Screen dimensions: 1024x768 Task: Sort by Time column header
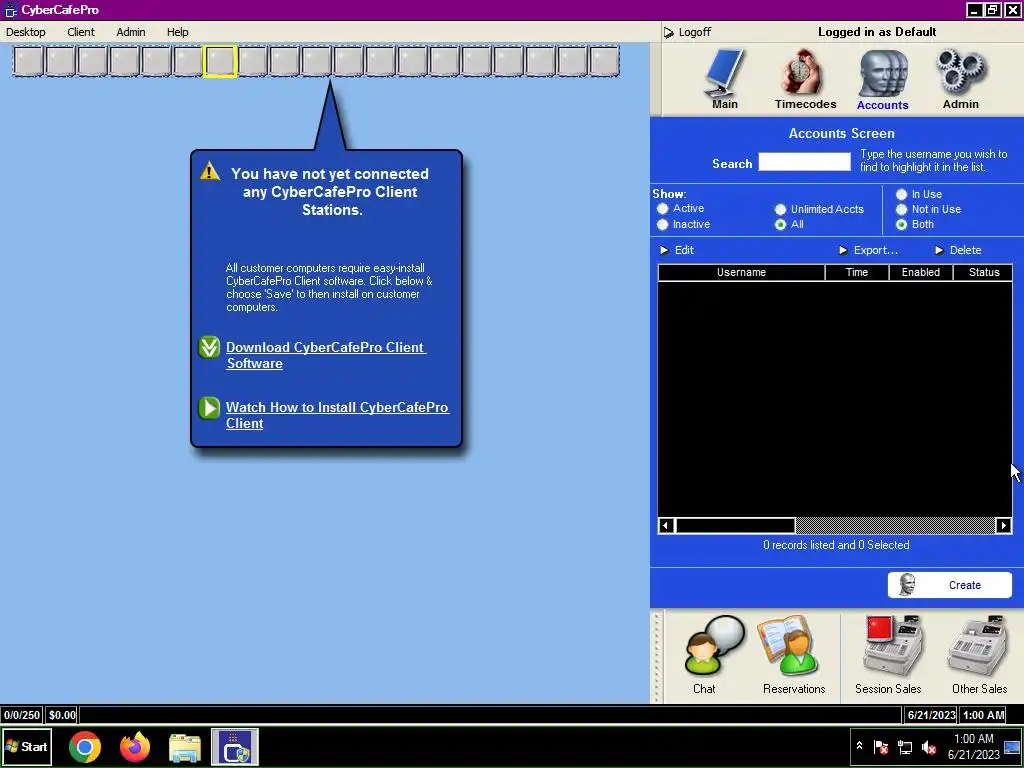pyautogui.click(x=857, y=272)
